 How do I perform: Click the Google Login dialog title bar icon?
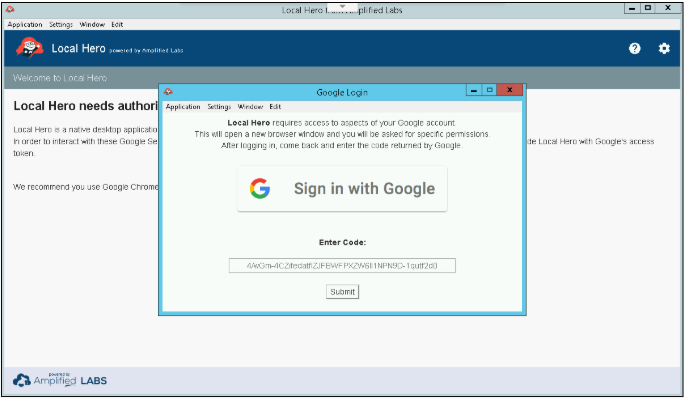(168, 91)
